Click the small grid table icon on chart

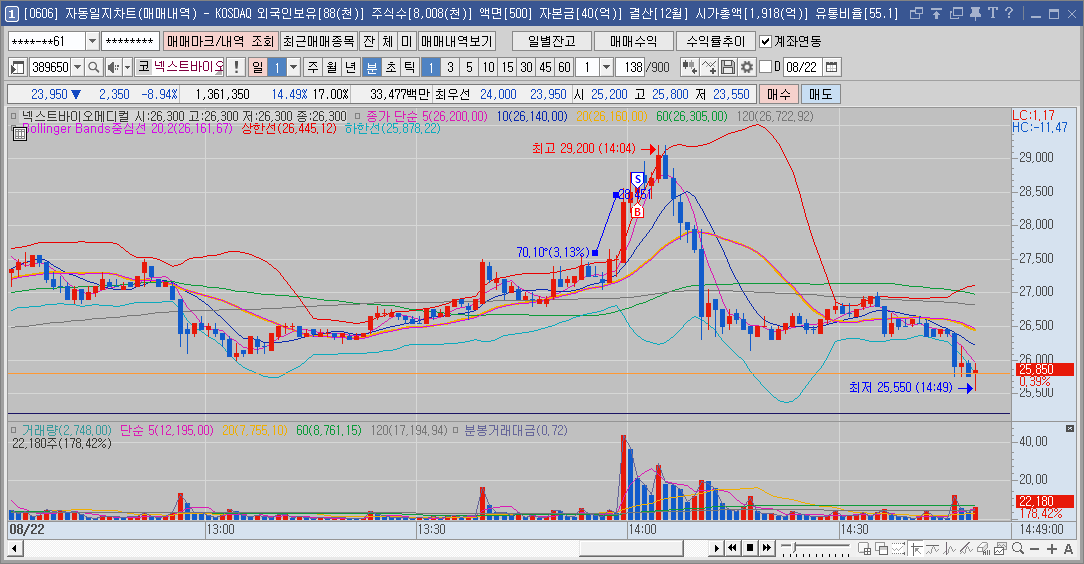click(20, 134)
